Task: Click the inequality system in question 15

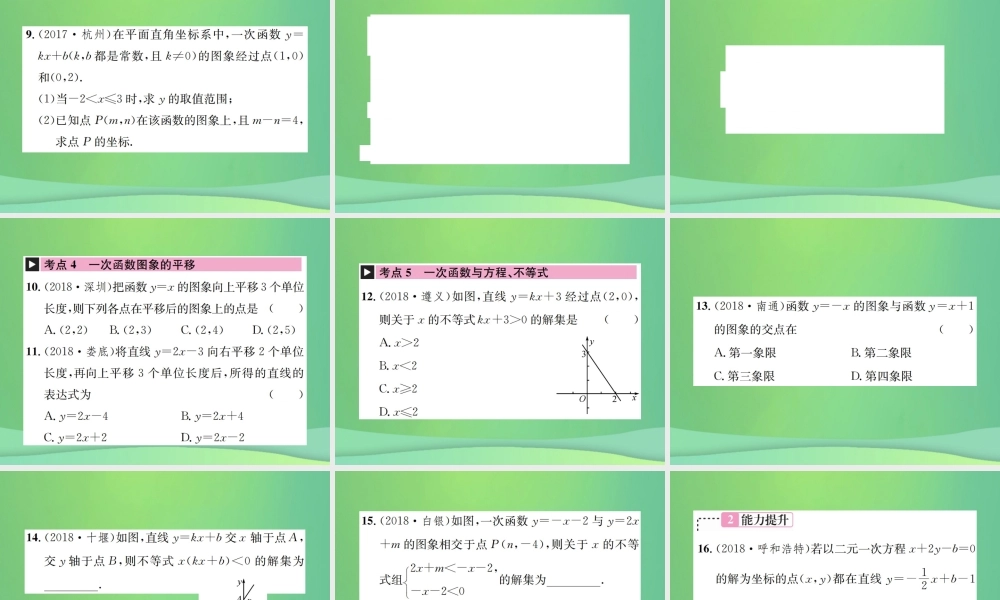Action: (451, 579)
